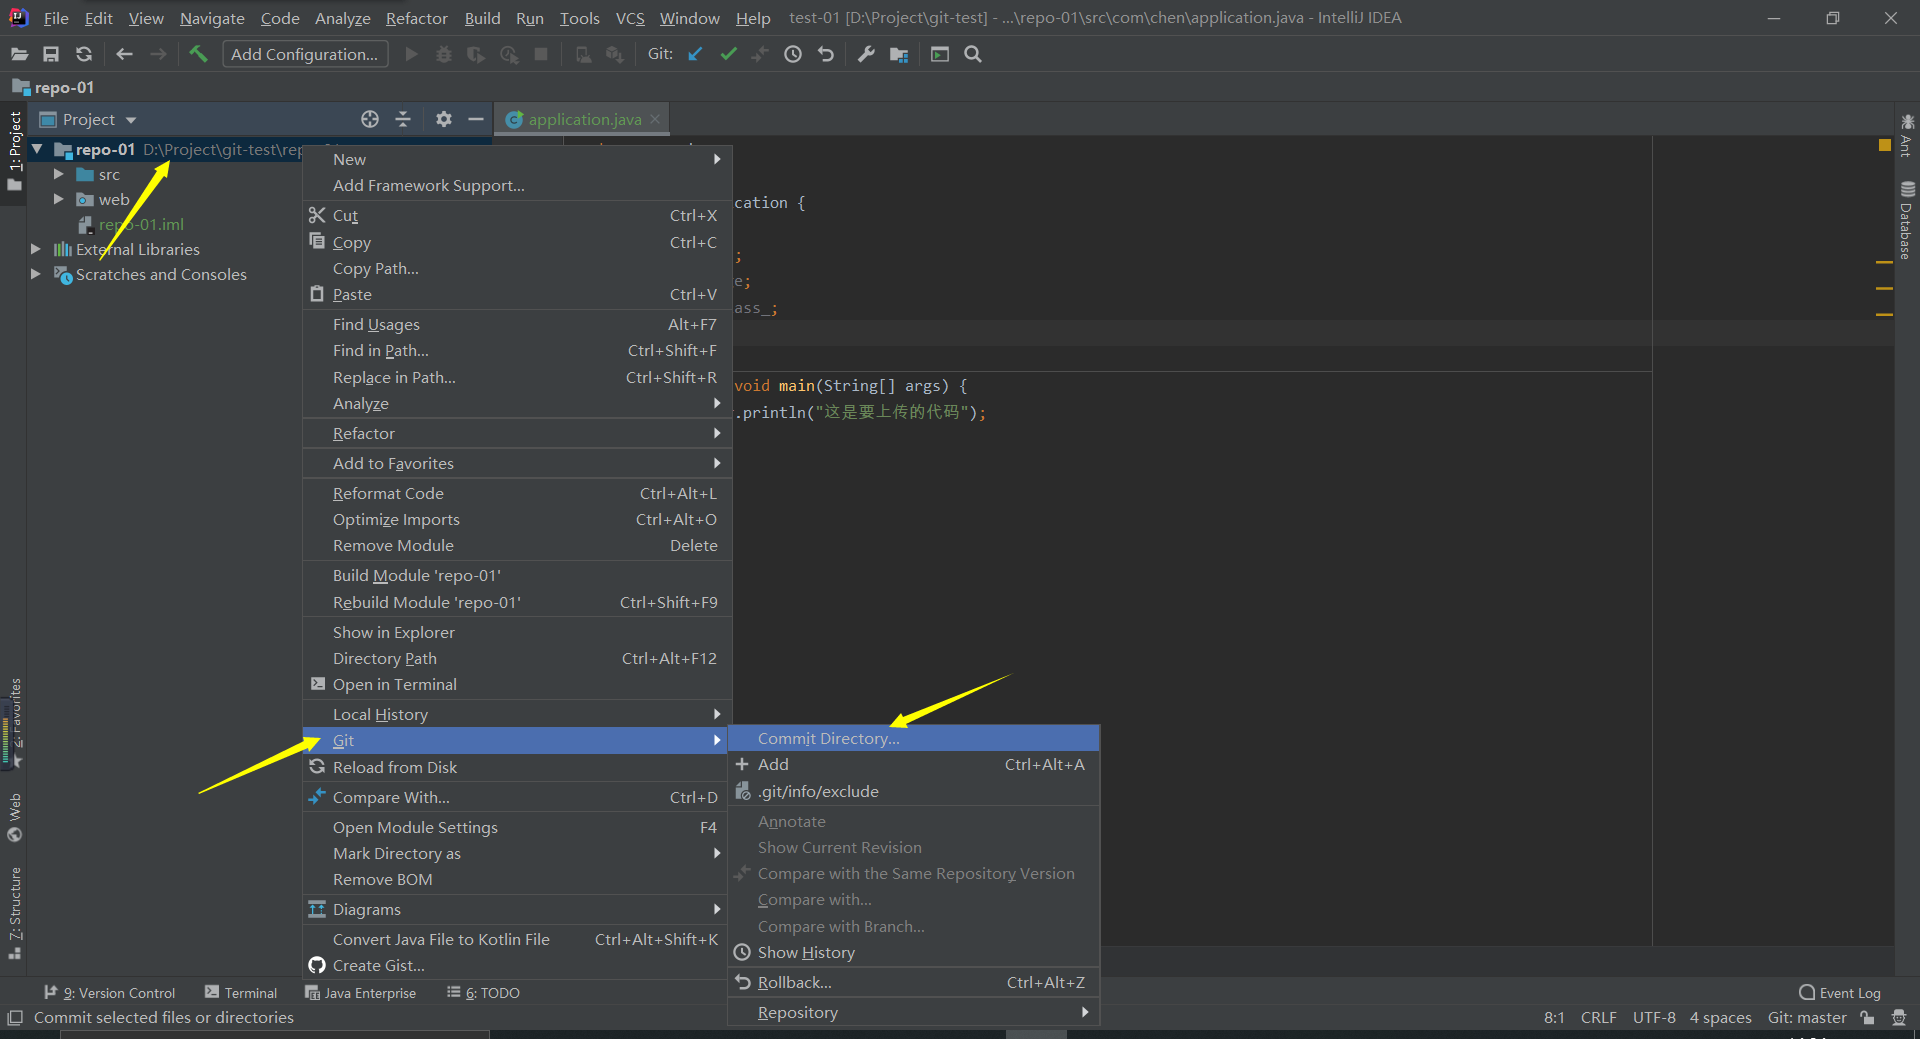Open the 1: Project side tab
Image resolution: width=1920 pixels, height=1039 pixels.
click(14, 150)
